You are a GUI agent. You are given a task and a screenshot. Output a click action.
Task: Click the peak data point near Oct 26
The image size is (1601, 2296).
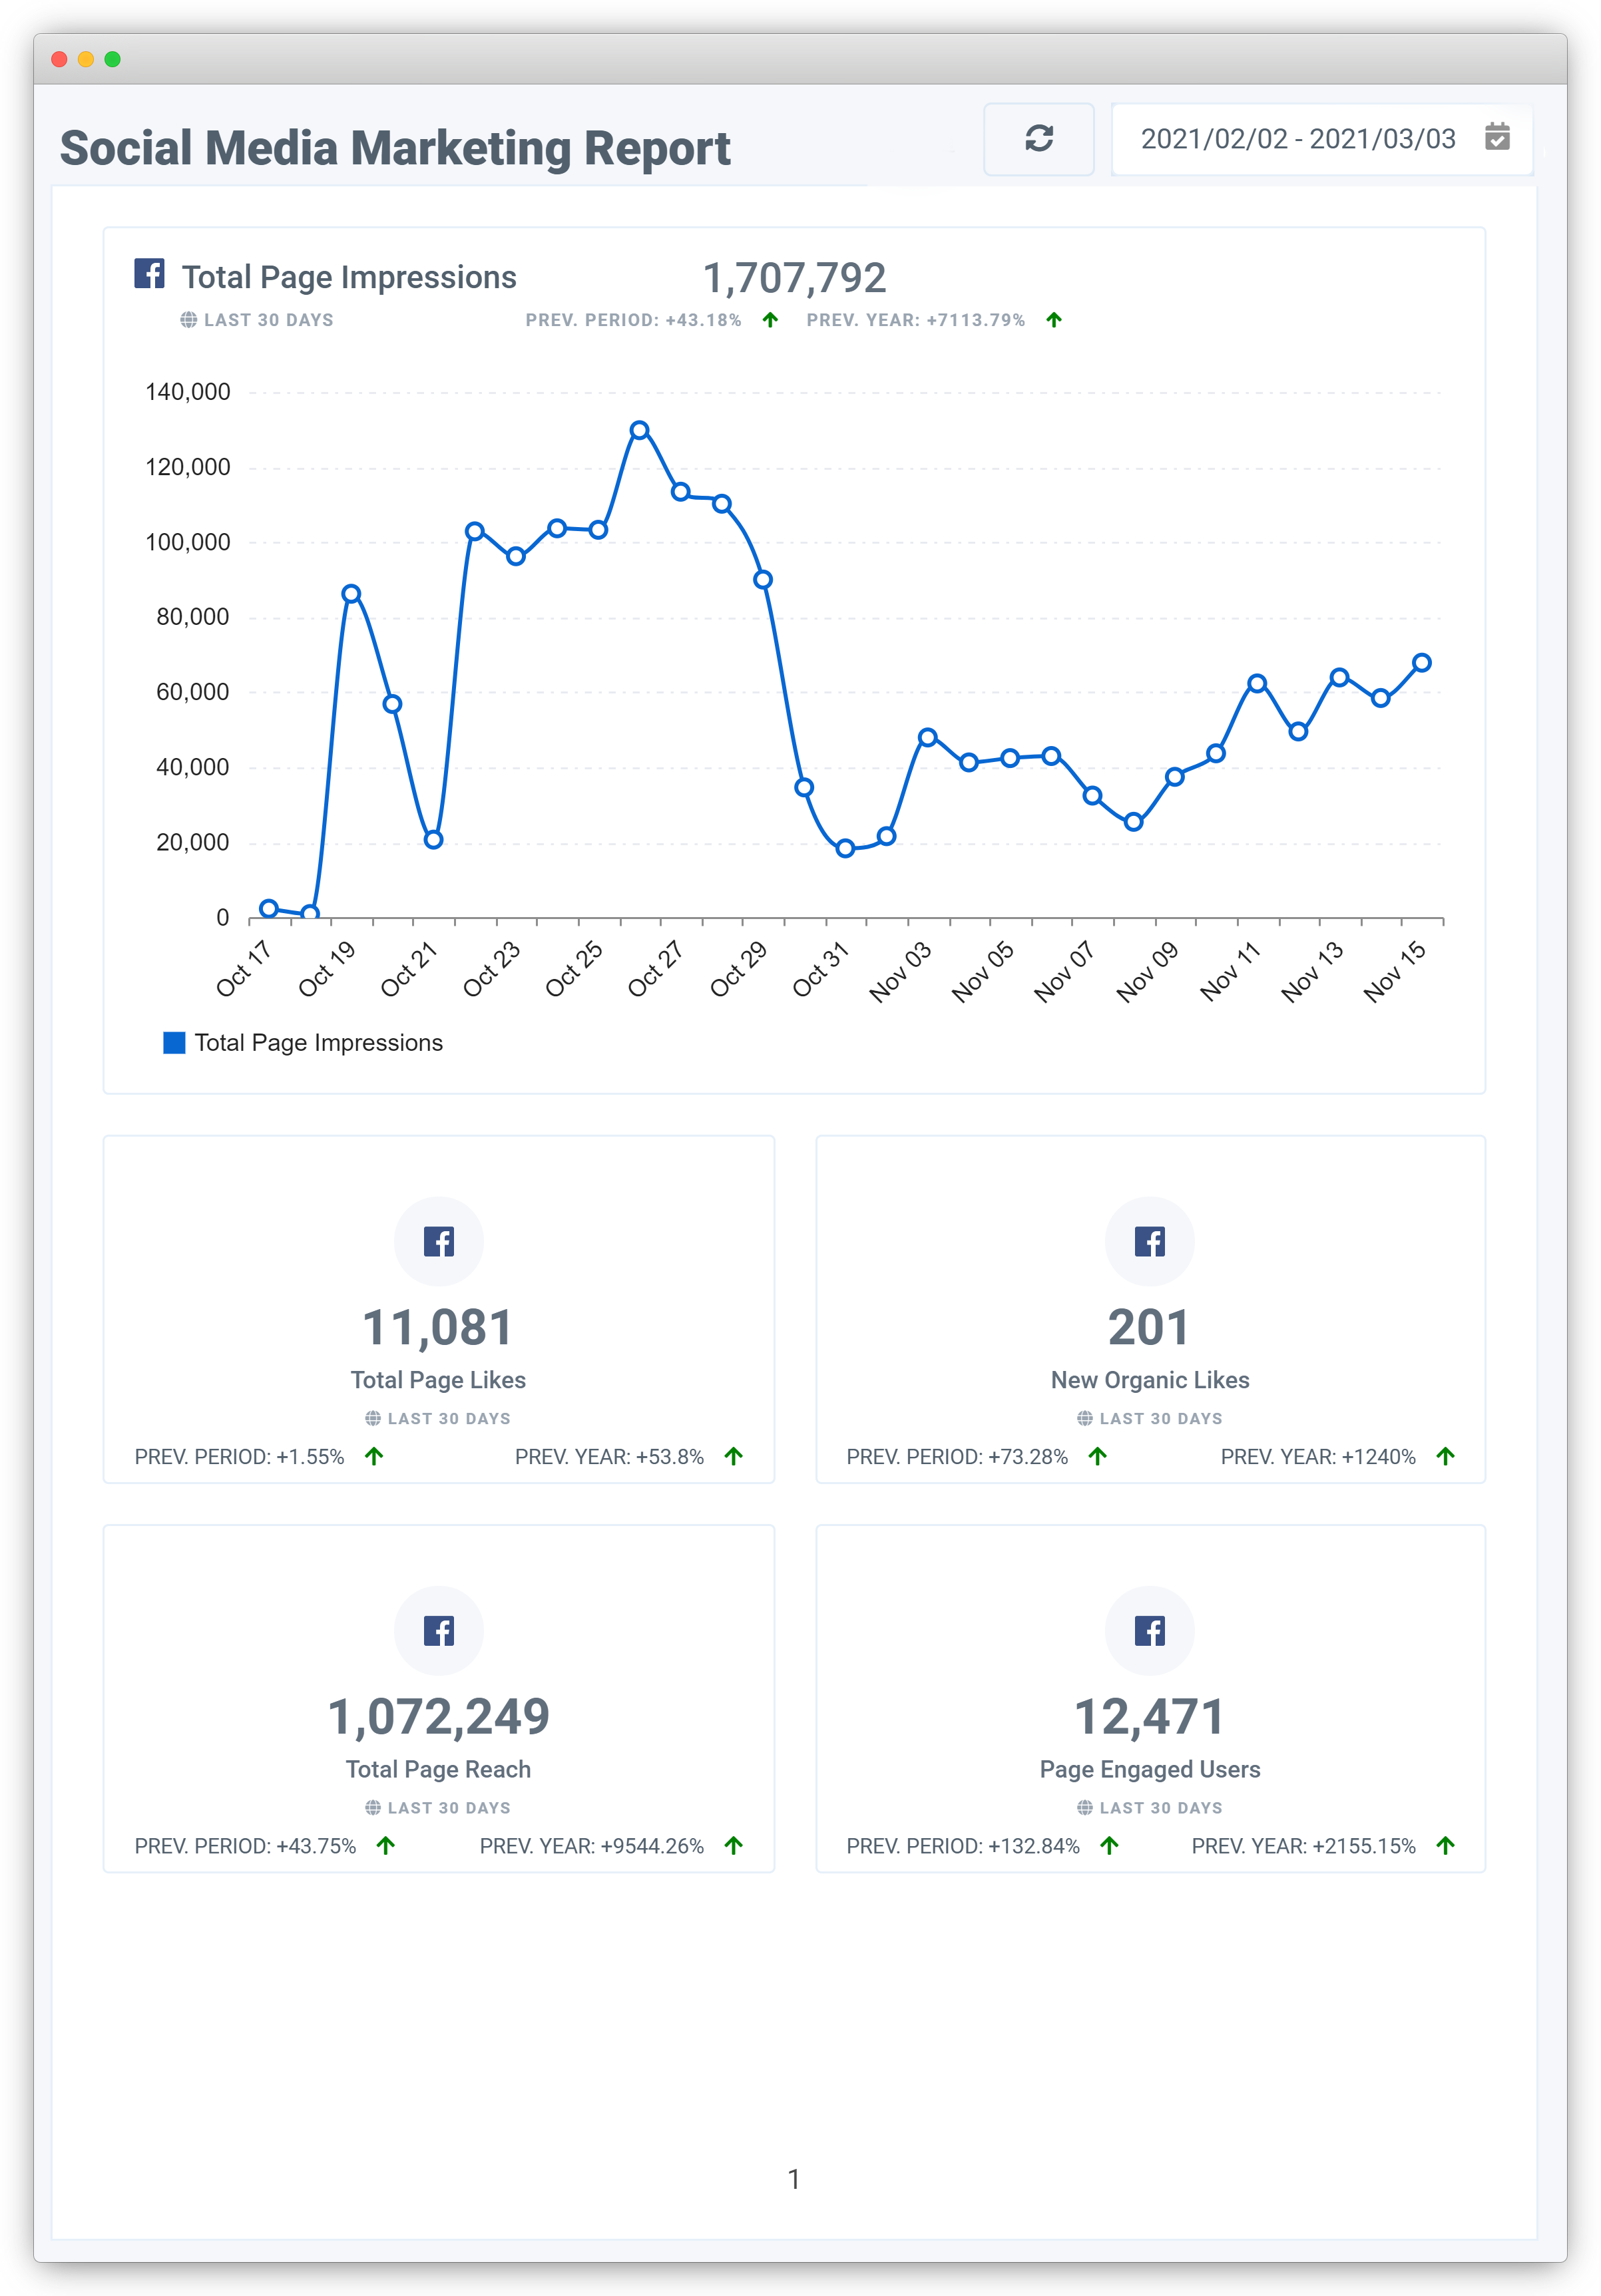coord(640,430)
